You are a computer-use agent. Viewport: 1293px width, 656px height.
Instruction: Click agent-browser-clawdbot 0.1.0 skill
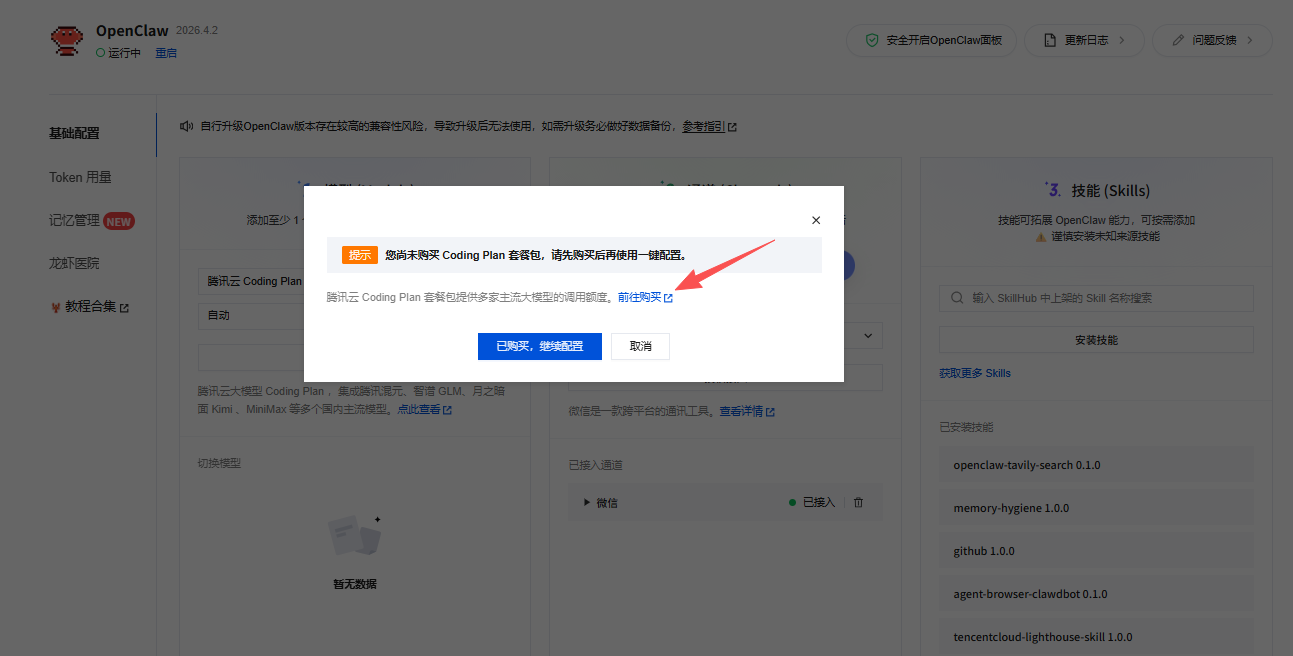[x=1096, y=594]
